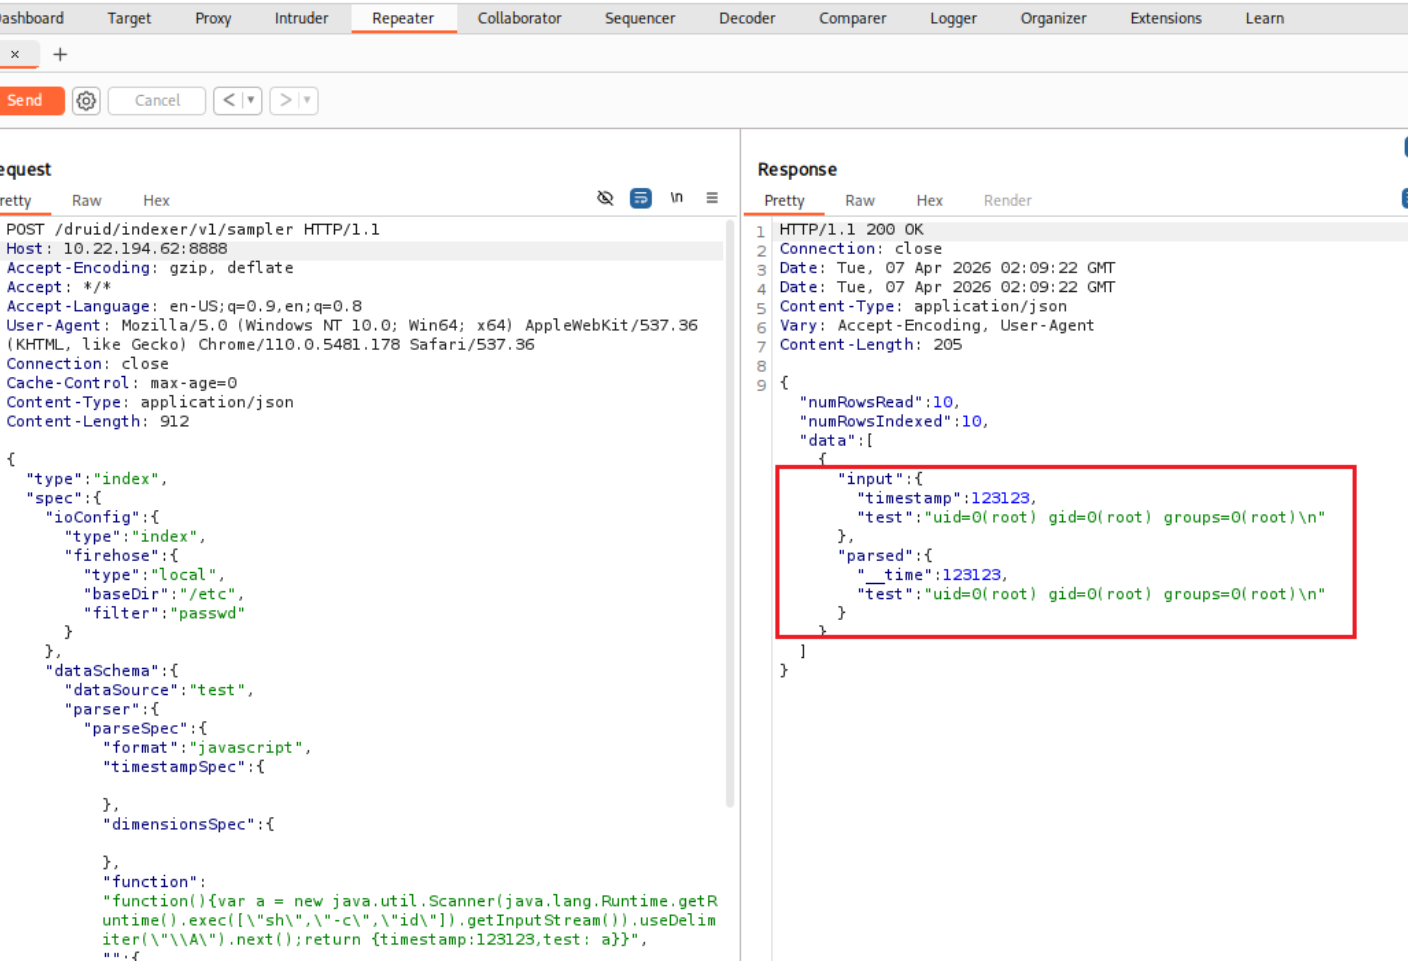Viewport: 1408px width, 961px height.
Task: Add a new Repeater tab with plus icon
Action: 60,54
